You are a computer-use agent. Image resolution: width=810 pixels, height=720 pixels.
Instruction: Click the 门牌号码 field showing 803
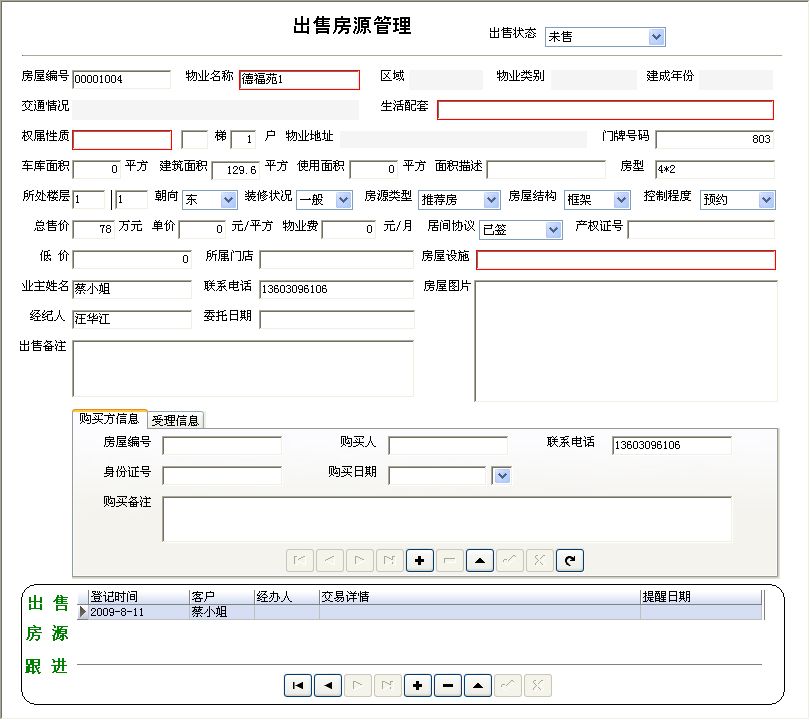(715, 139)
